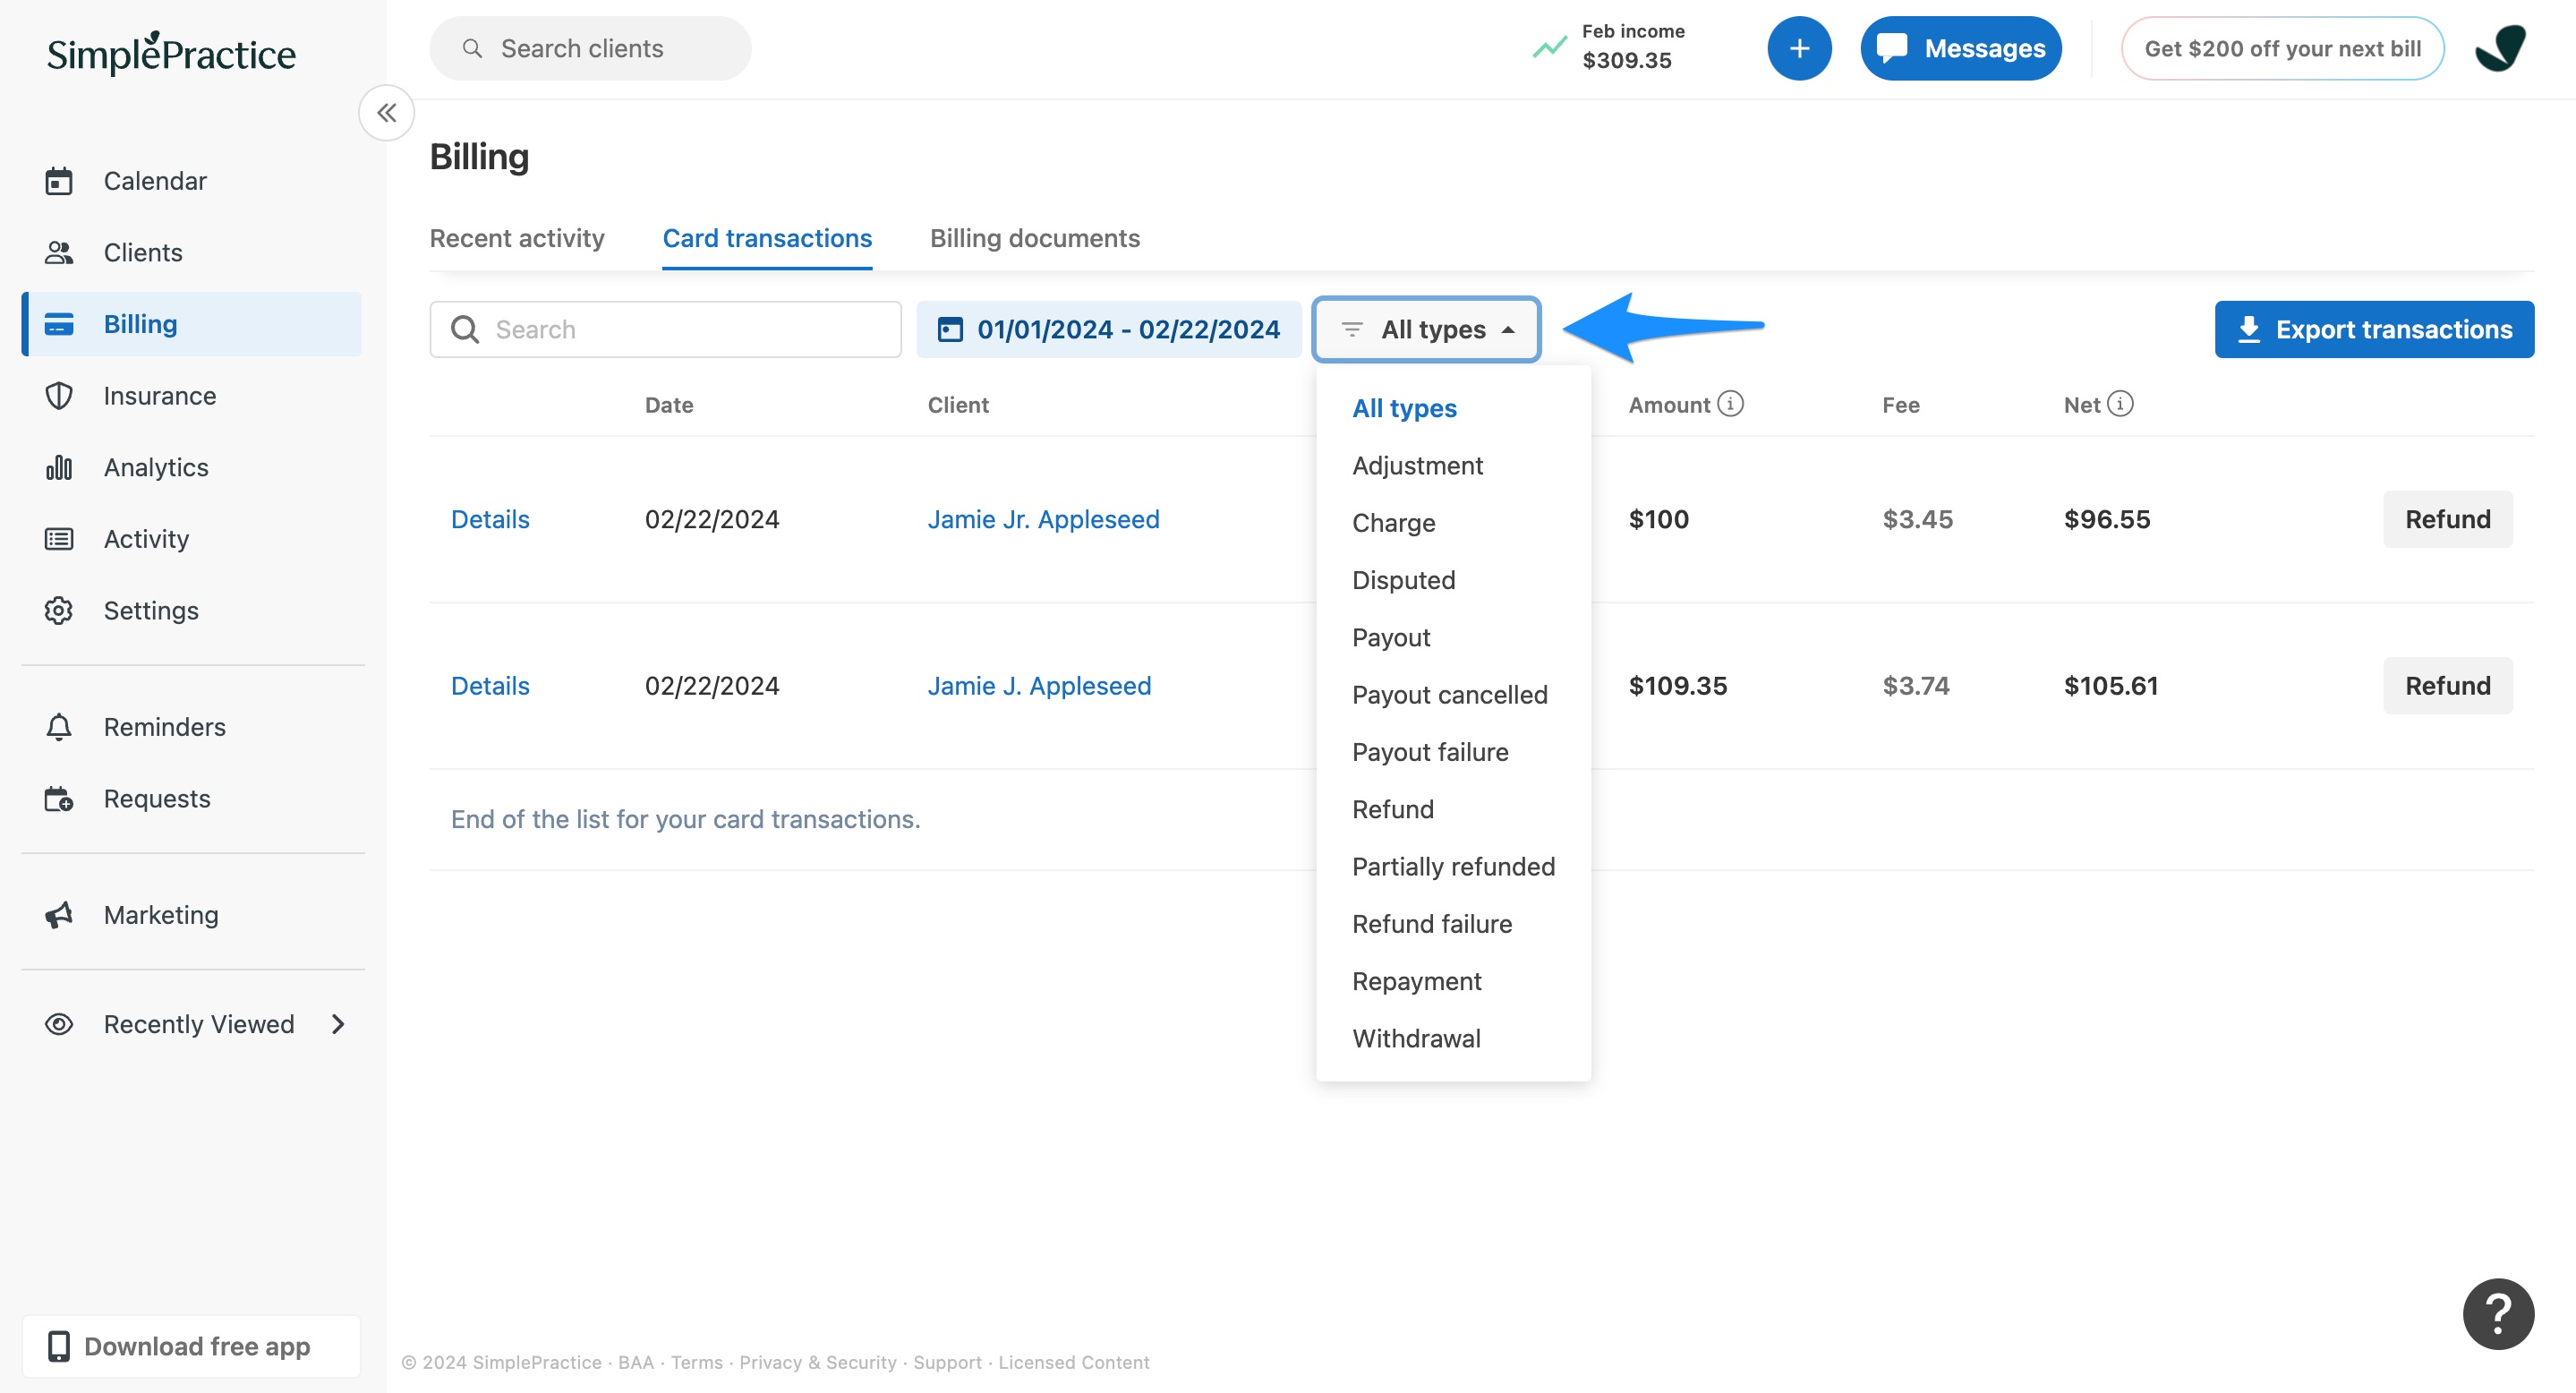The height and width of the screenshot is (1393, 2576).
Task: Open the help question mark button
Action: pos(2498,1314)
